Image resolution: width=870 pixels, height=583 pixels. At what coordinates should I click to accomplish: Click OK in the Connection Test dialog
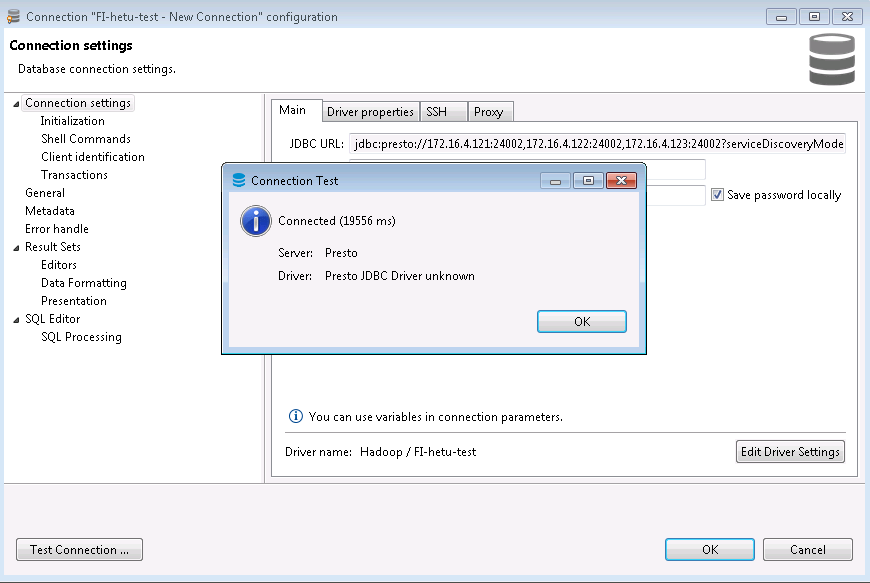(x=581, y=322)
